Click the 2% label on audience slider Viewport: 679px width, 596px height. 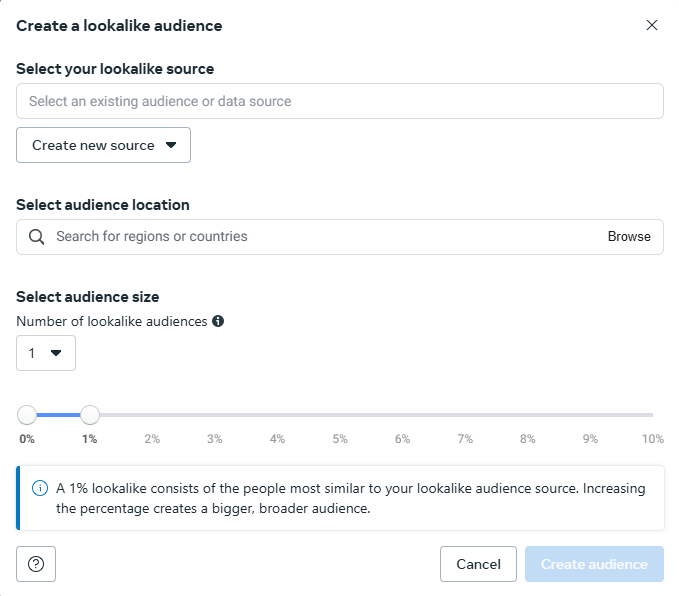tap(152, 439)
